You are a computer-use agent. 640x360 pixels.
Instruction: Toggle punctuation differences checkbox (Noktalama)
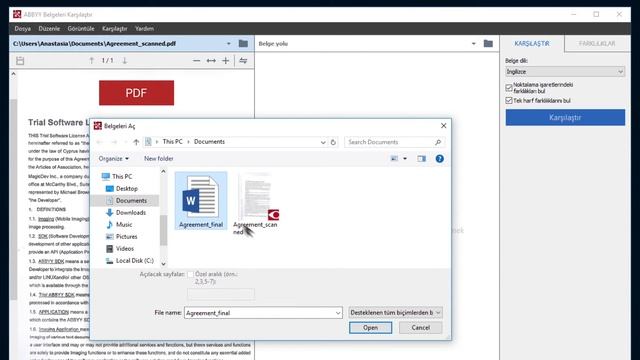tap(509, 88)
